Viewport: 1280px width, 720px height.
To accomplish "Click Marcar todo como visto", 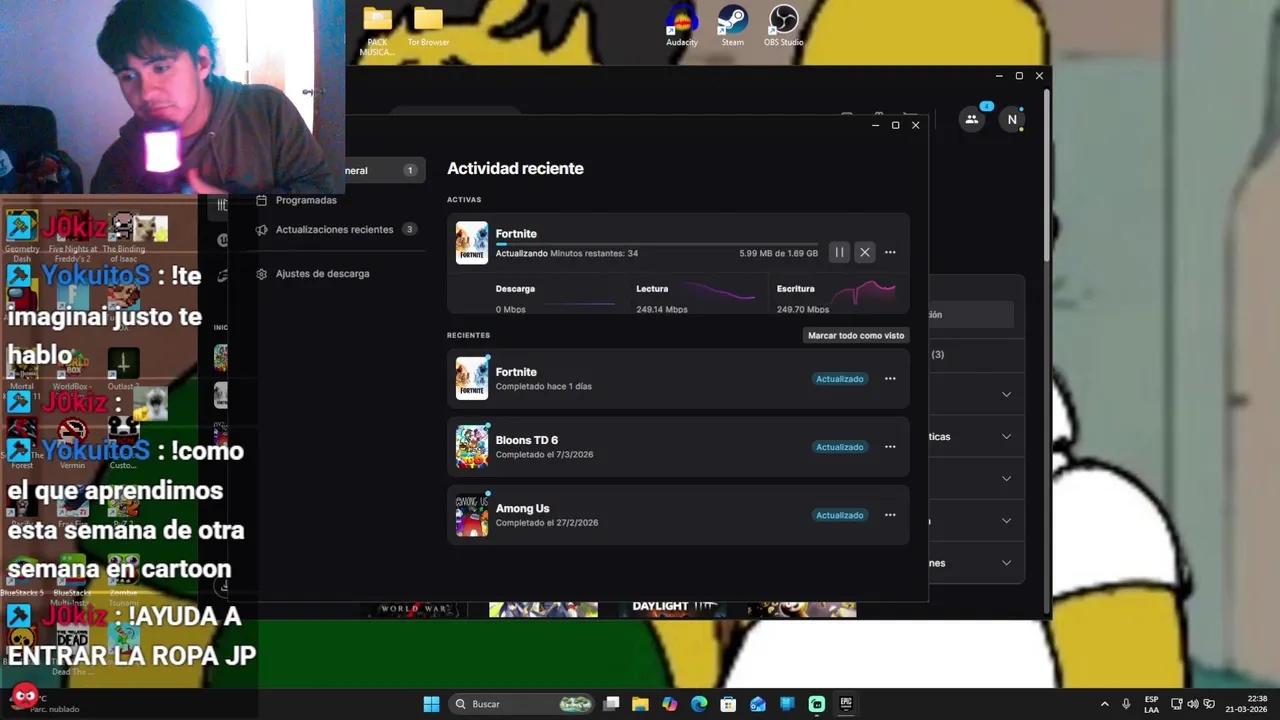I will point(856,336).
